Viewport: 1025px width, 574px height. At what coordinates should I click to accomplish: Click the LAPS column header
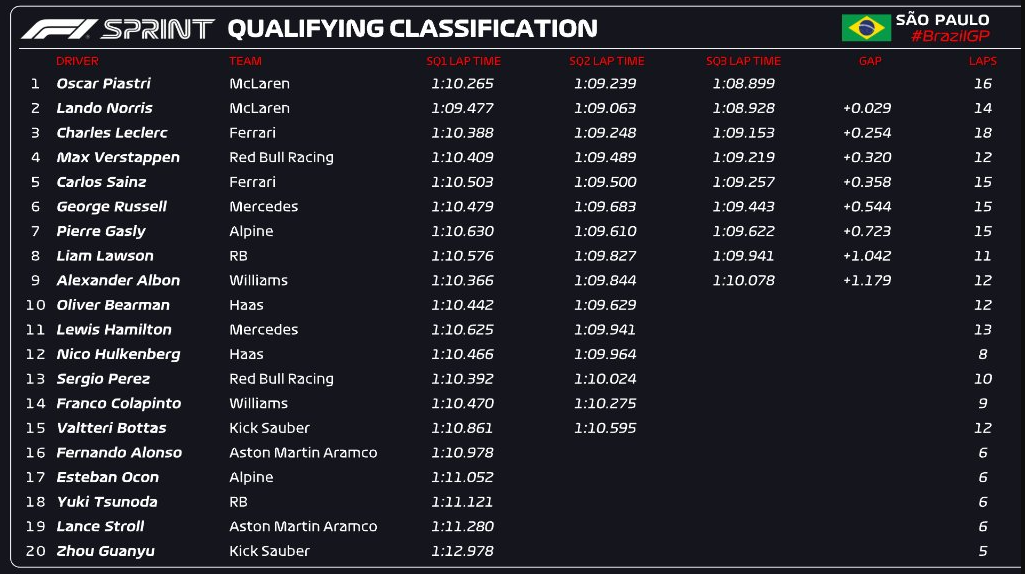(x=983, y=61)
